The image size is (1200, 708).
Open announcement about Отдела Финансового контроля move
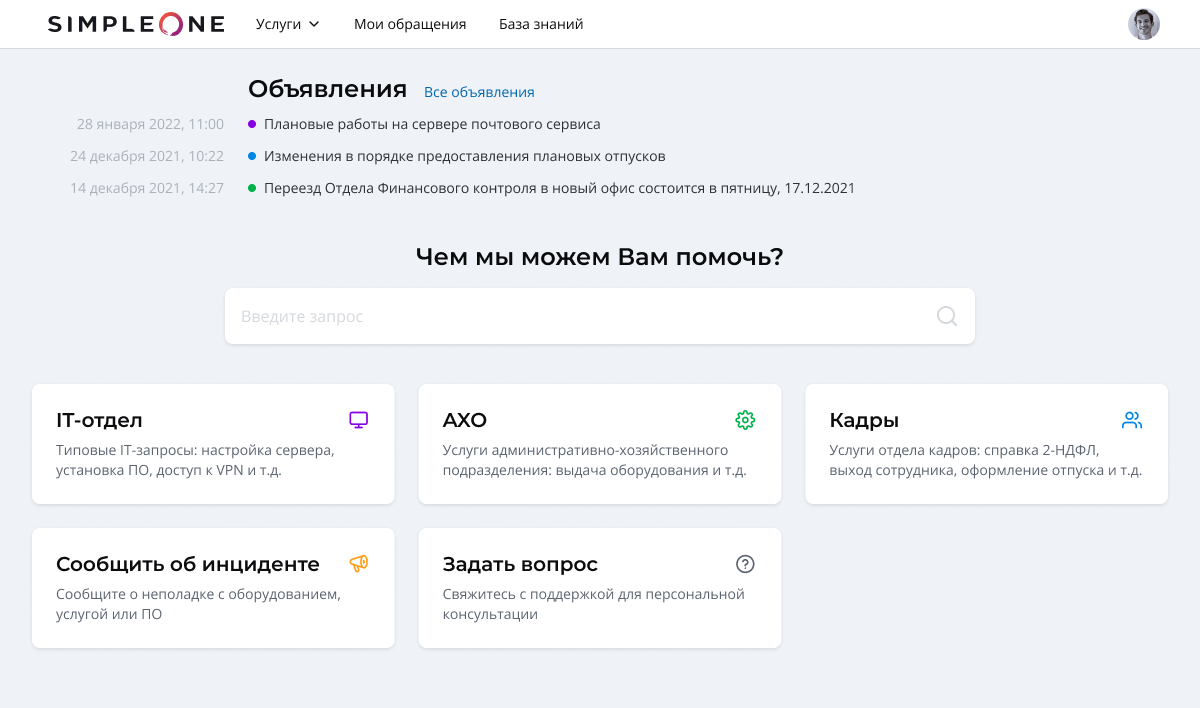pyautogui.click(x=559, y=188)
